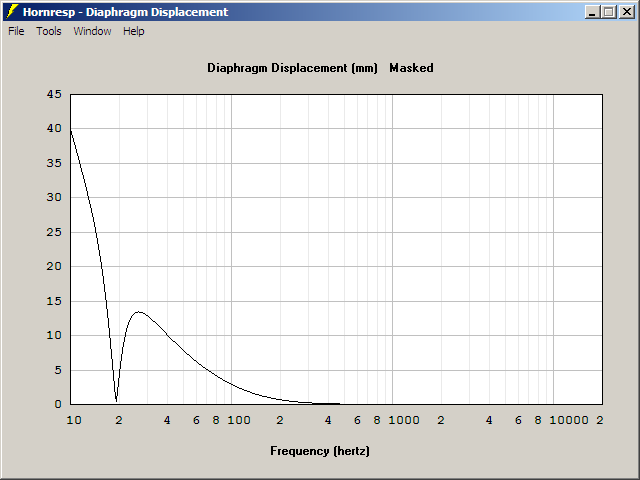Click the x-axis label 100
This screenshot has height=480, width=640.
tap(239, 420)
